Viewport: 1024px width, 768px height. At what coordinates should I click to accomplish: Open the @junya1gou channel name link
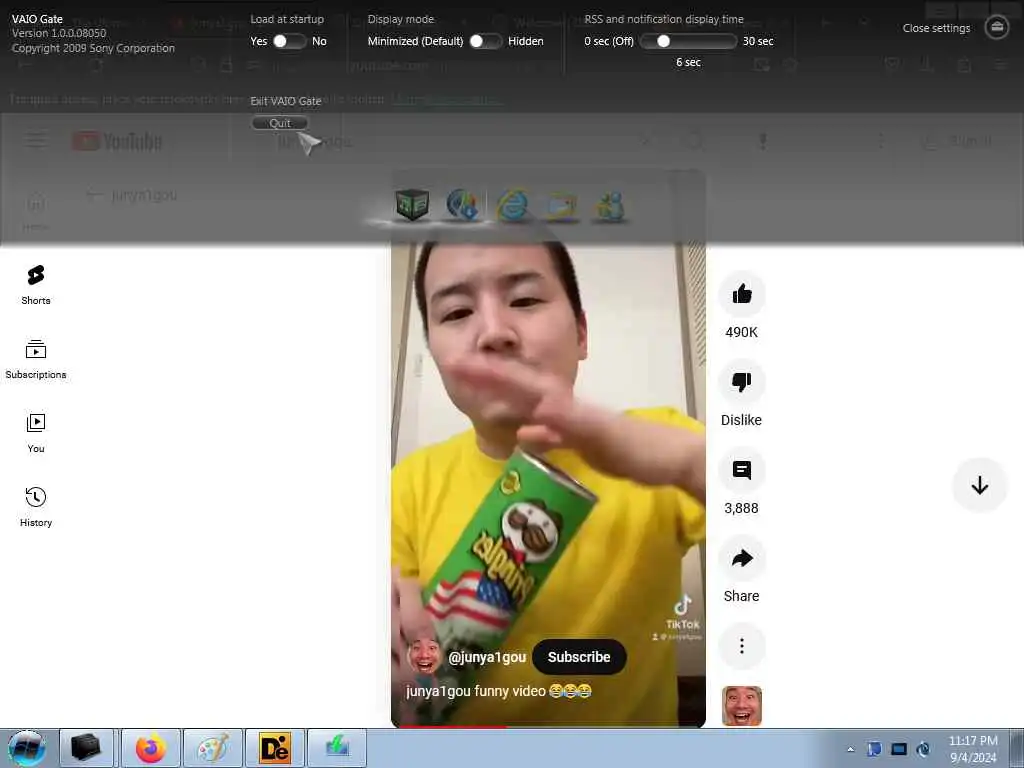pos(487,658)
